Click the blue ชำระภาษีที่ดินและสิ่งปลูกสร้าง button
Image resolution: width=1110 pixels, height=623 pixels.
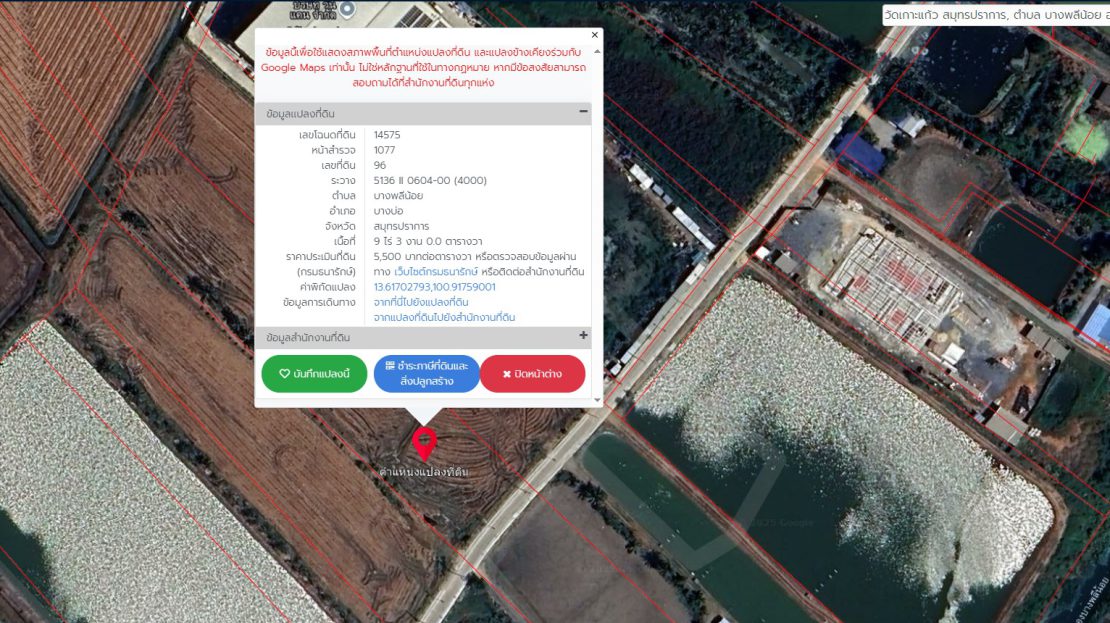tap(427, 374)
